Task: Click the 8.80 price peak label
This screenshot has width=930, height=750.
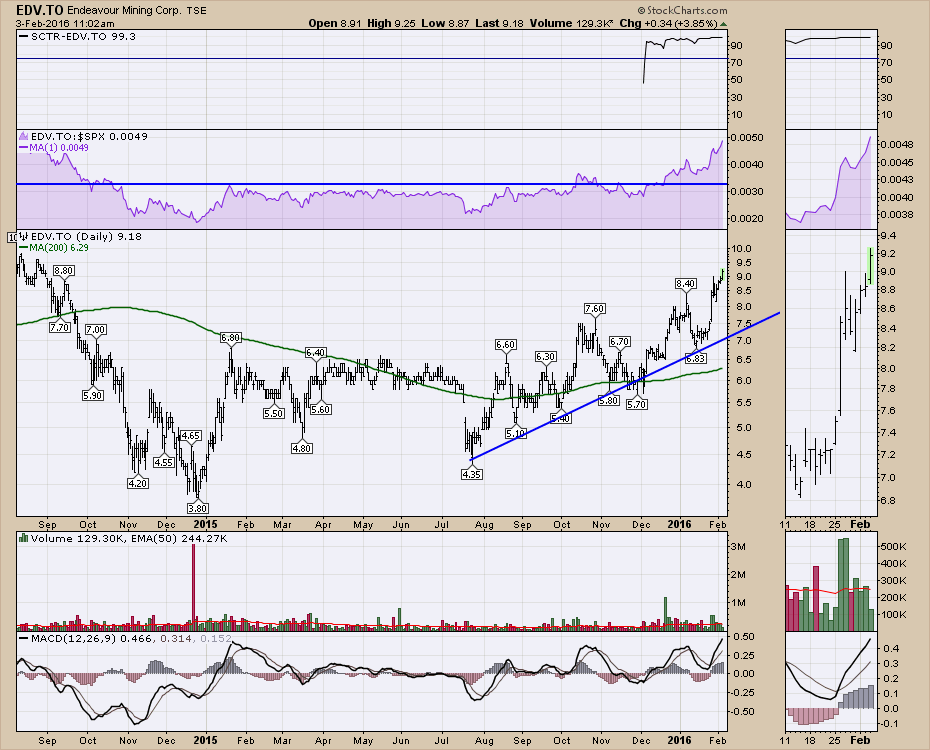Action: (x=63, y=270)
